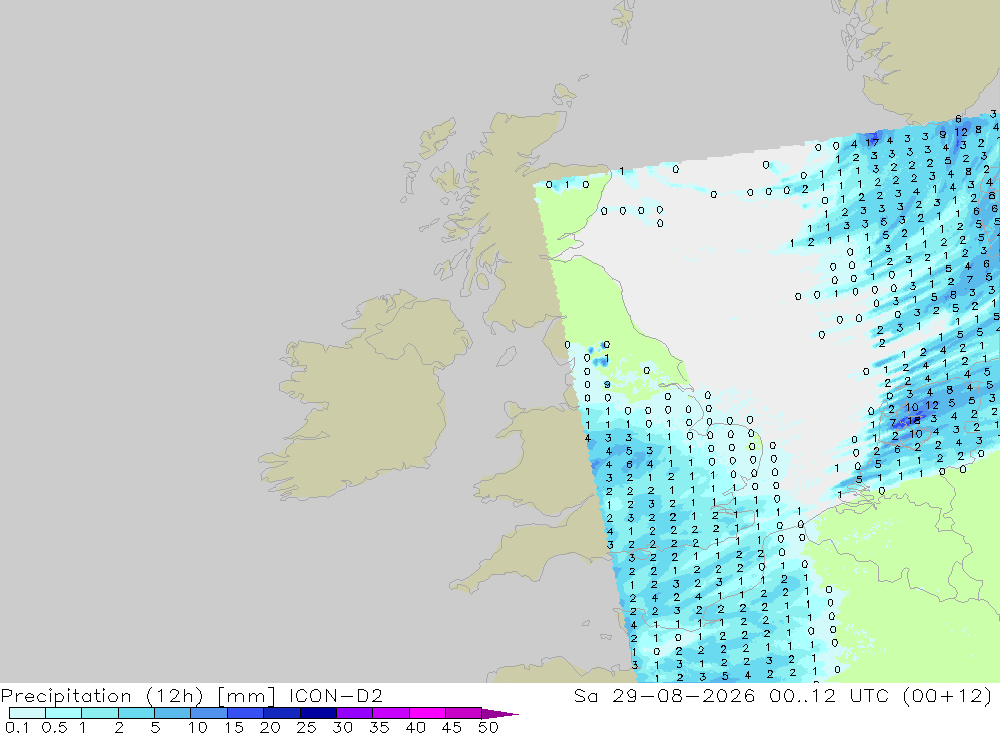
Task: Click the '17' precipitation value near Norway
Action: (x=872, y=142)
